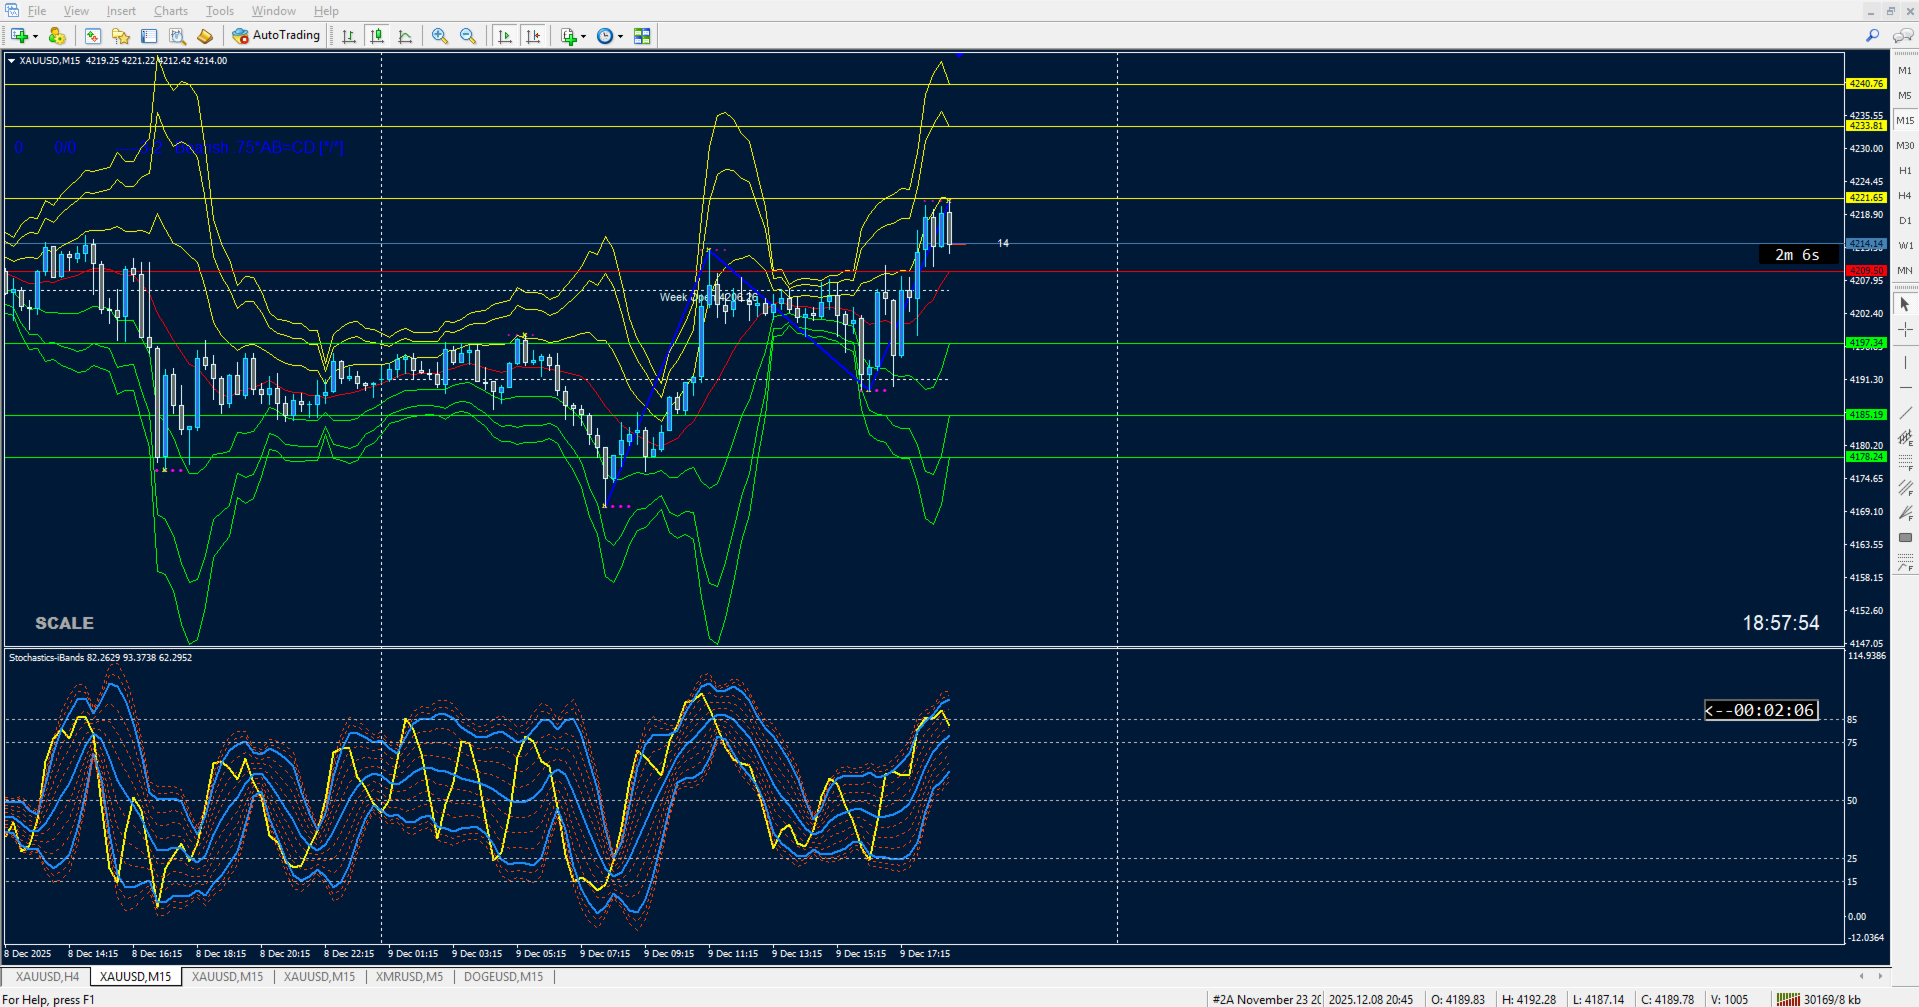Switch timeframe to H1
Screen dimensions: 1919x1007
(1905, 171)
